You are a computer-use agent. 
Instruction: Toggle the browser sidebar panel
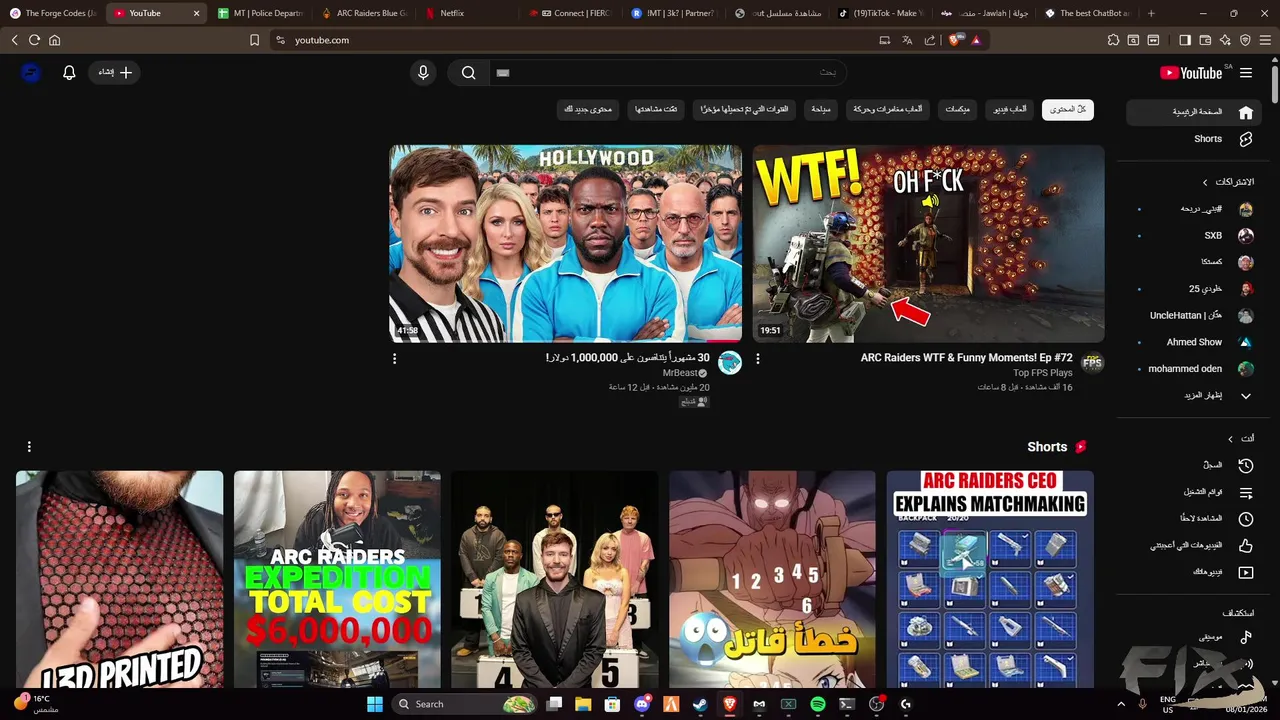coord(1185,40)
